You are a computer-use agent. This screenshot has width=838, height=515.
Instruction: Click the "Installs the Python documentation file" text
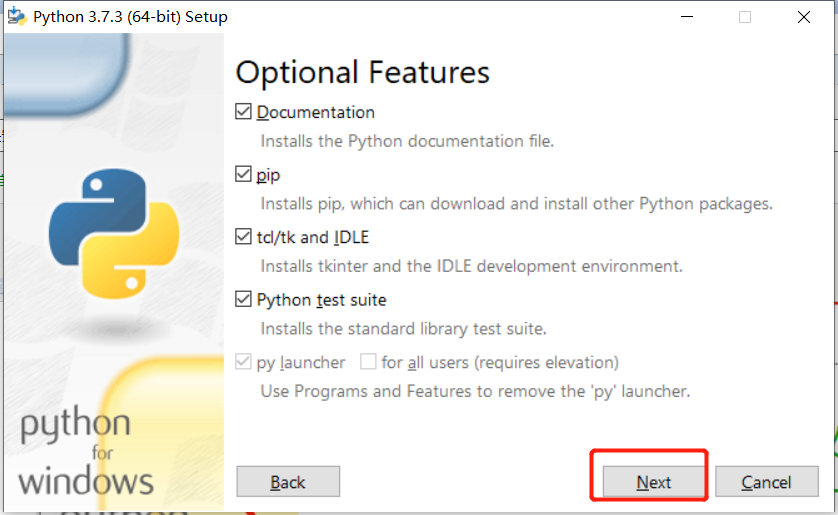[407, 141]
